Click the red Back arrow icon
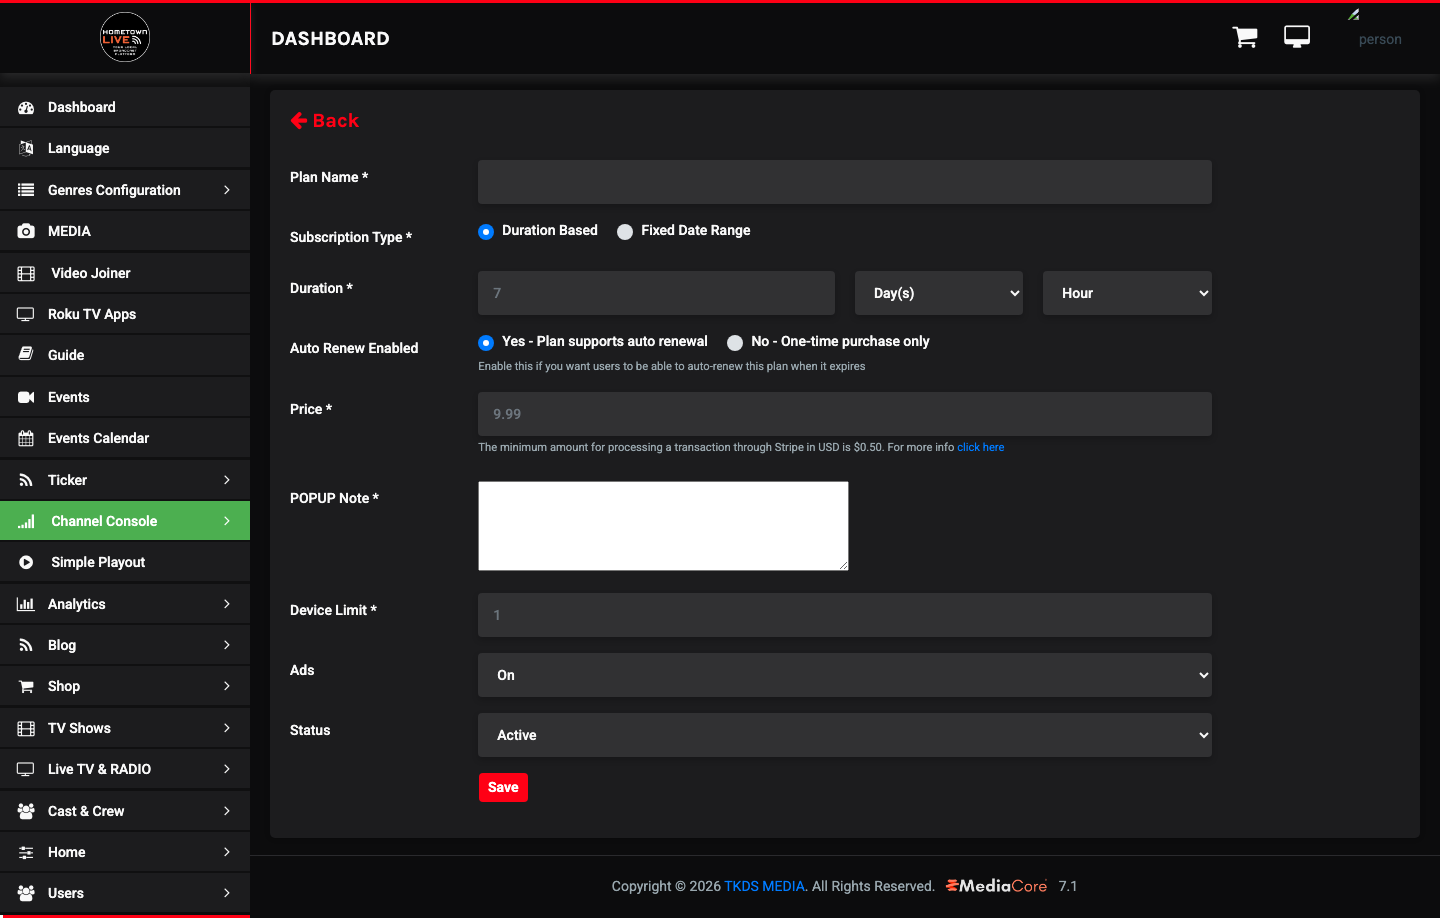 click(299, 120)
